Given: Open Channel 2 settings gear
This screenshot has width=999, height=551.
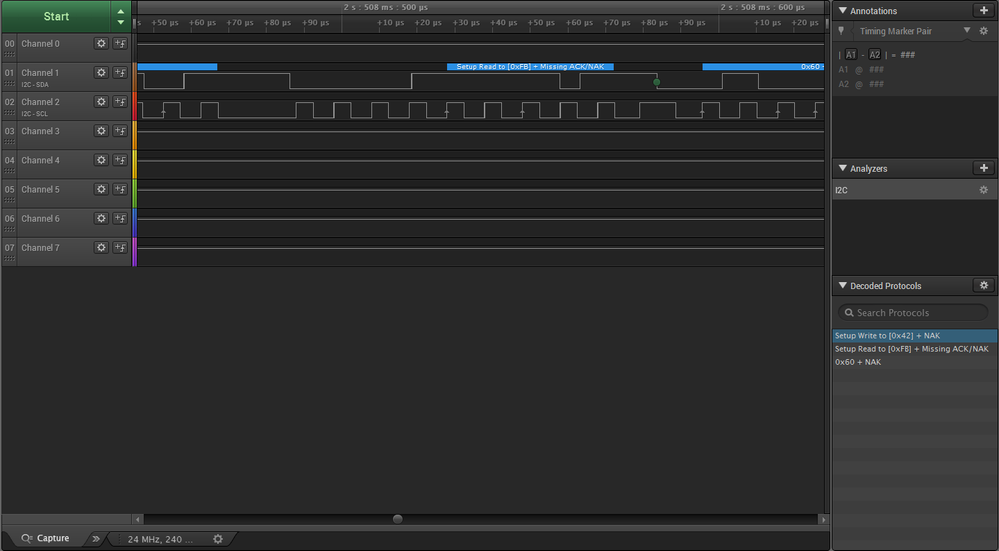Looking at the screenshot, I should click(101, 102).
